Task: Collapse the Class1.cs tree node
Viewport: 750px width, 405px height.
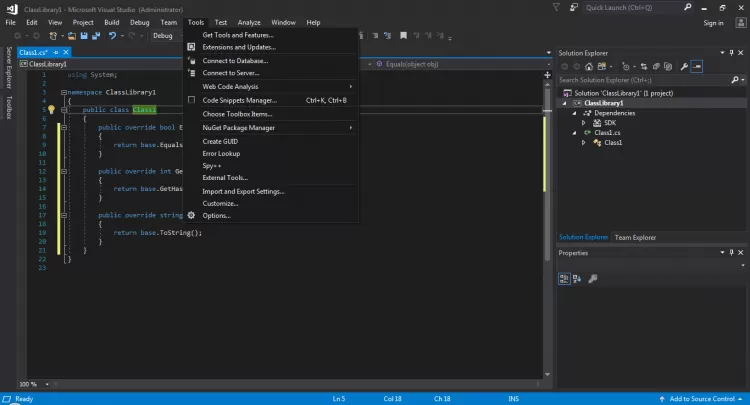Action: 574,133
